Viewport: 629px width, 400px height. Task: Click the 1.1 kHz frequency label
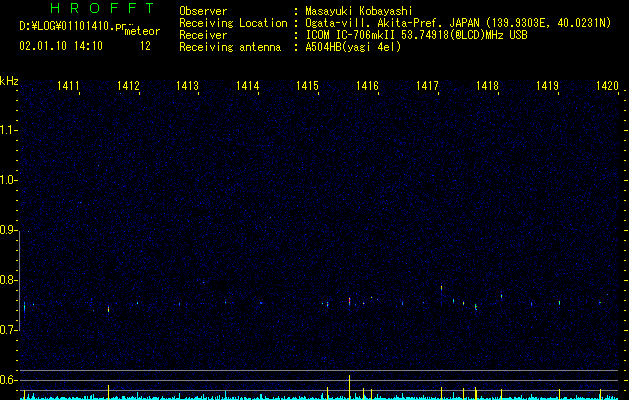(x=8, y=130)
